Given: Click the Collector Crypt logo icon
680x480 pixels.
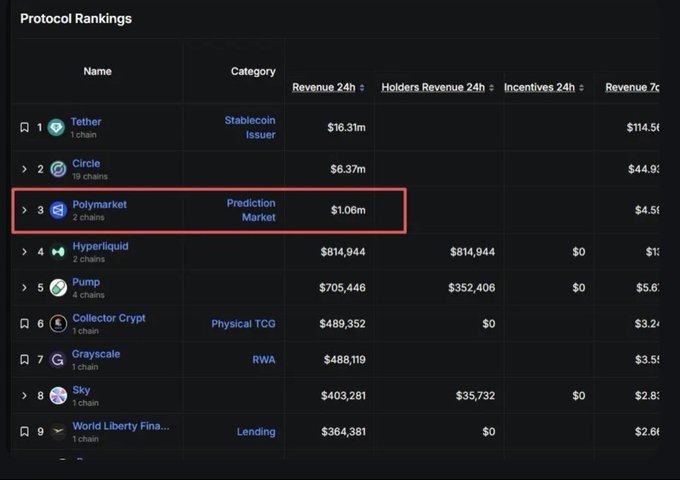Looking at the screenshot, I should [x=58, y=324].
